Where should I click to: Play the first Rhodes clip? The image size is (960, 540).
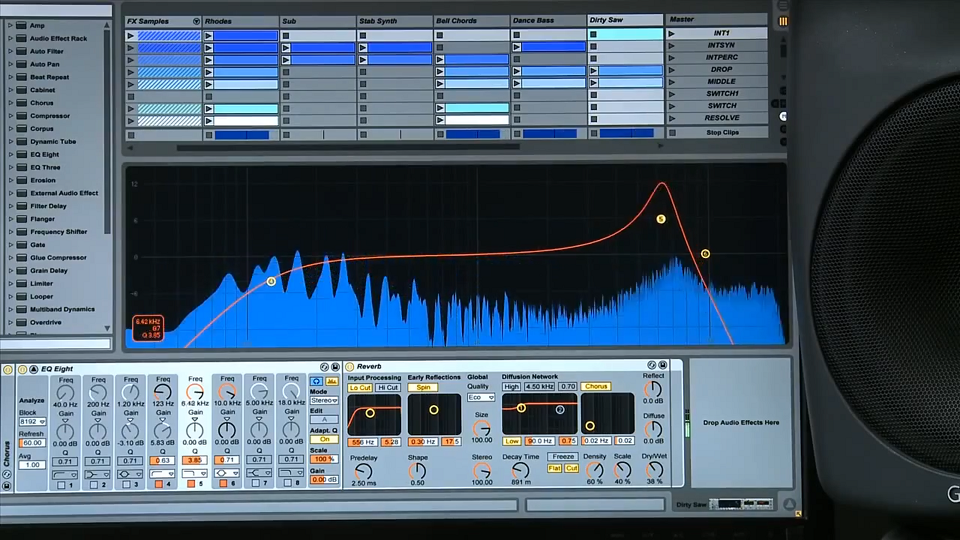pos(209,35)
